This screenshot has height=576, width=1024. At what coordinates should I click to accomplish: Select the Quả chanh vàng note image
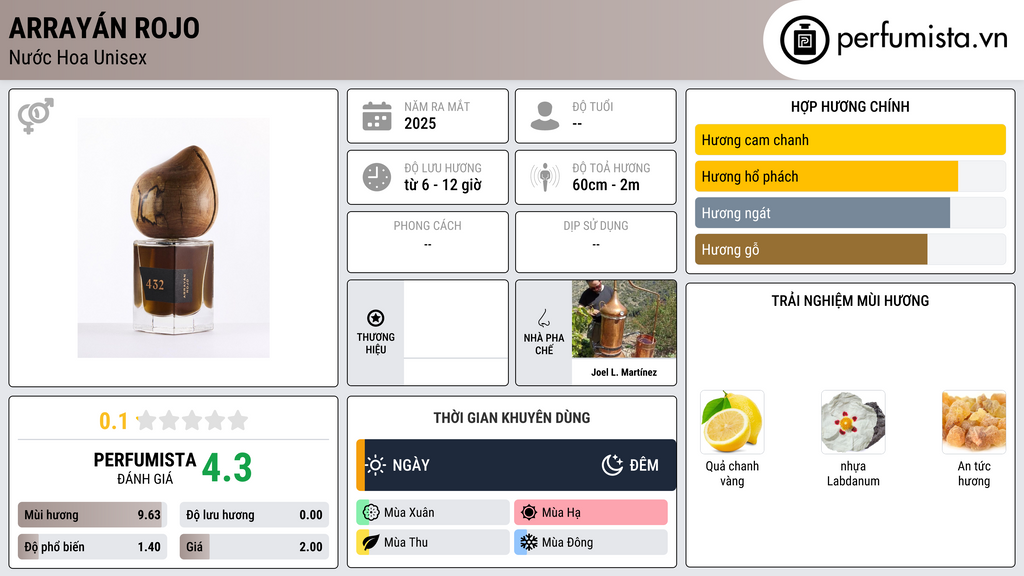[x=732, y=422]
